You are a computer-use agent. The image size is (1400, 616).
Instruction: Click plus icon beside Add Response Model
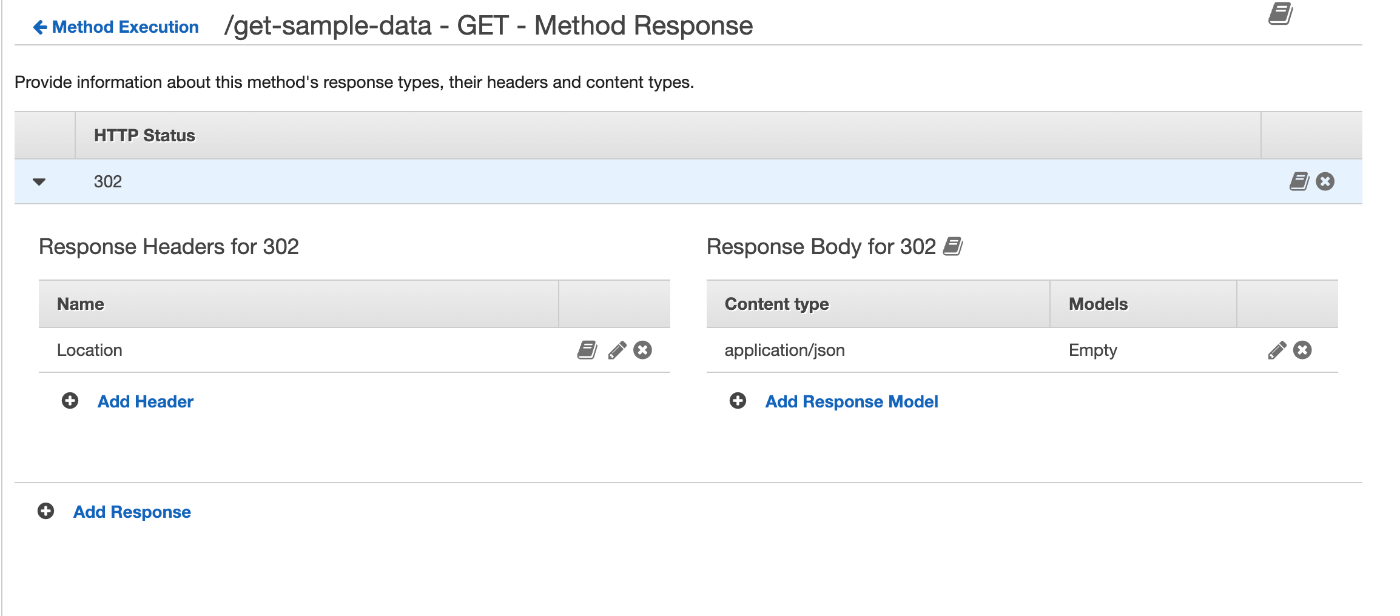click(x=738, y=401)
